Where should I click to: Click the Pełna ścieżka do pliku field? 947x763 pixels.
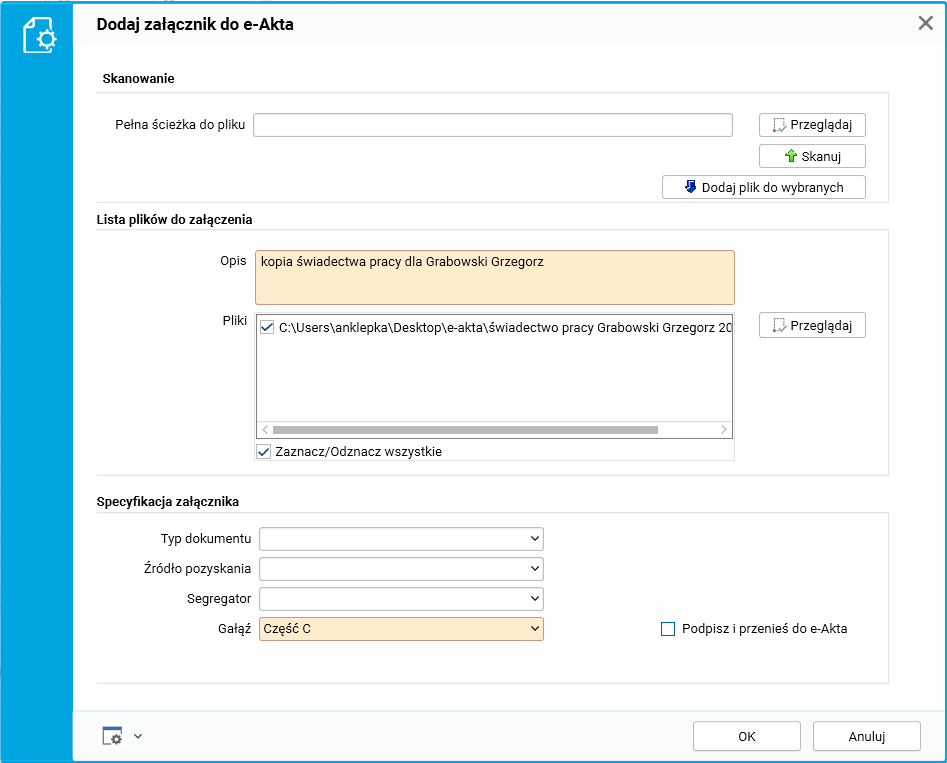click(492, 125)
